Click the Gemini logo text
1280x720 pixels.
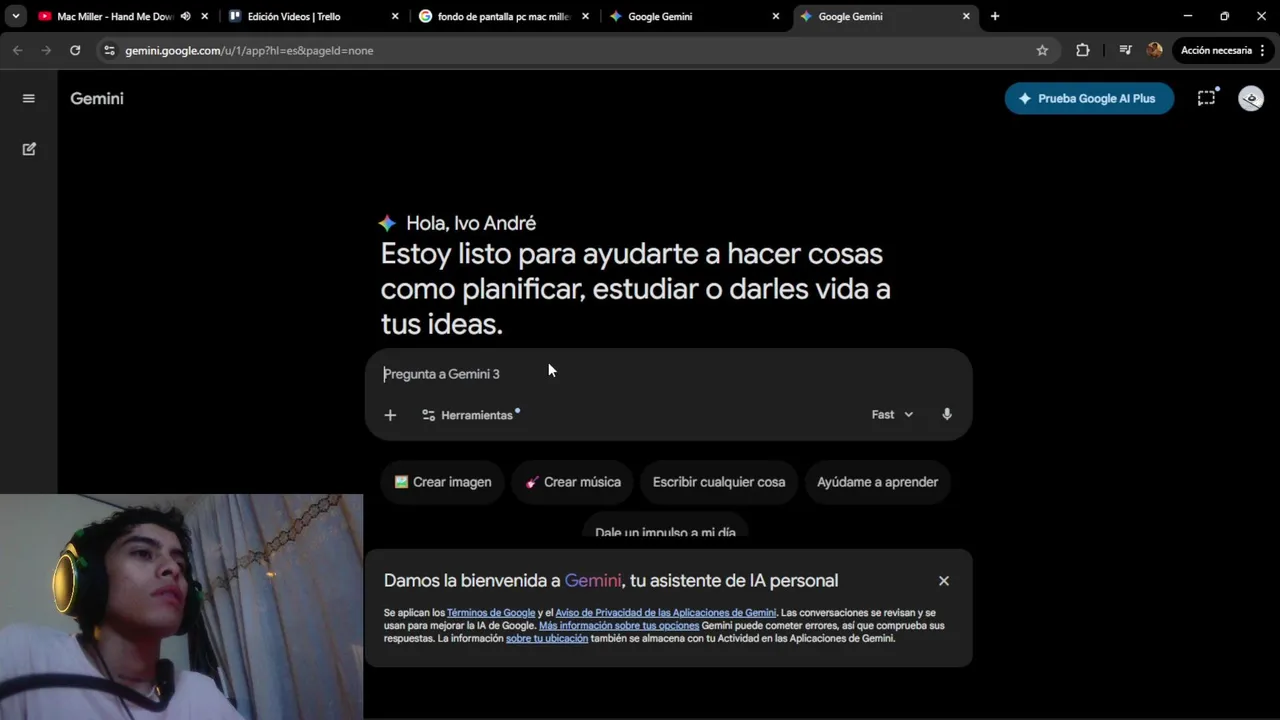click(x=97, y=98)
